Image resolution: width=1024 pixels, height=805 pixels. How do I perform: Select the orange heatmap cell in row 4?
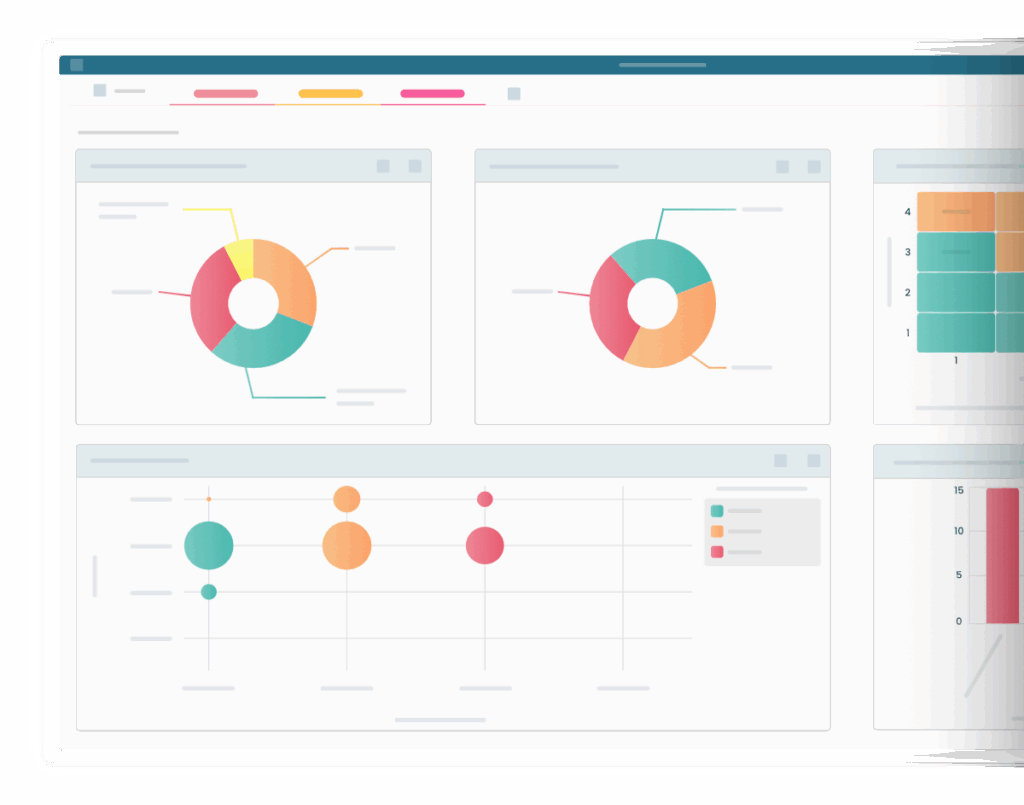[x=956, y=212]
